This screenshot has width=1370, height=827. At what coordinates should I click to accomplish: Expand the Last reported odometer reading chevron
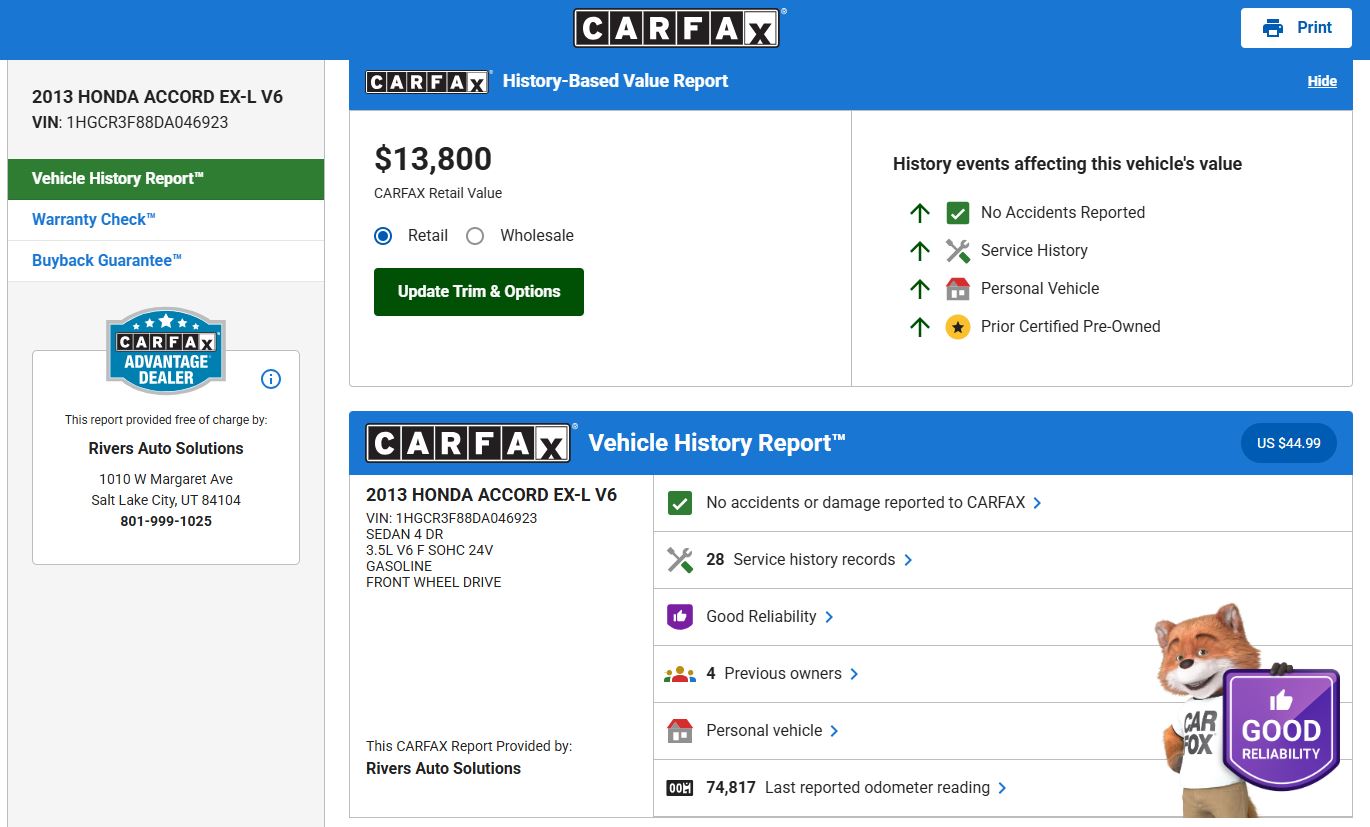pos(1002,788)
